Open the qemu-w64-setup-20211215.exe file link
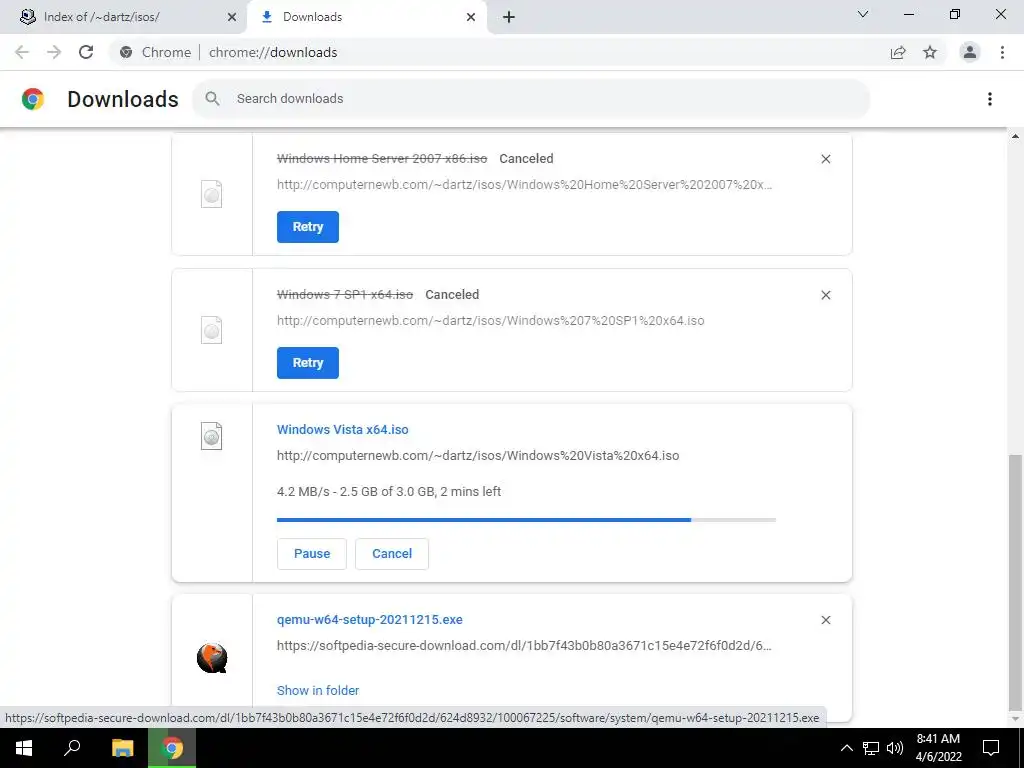1024x768 pixels. [x=370, y=620]
